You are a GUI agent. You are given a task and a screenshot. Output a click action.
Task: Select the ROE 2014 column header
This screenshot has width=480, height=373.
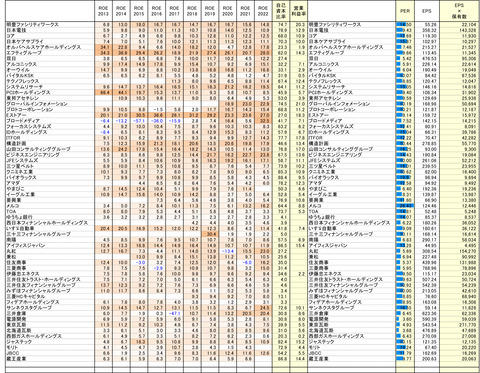[121, 11]
